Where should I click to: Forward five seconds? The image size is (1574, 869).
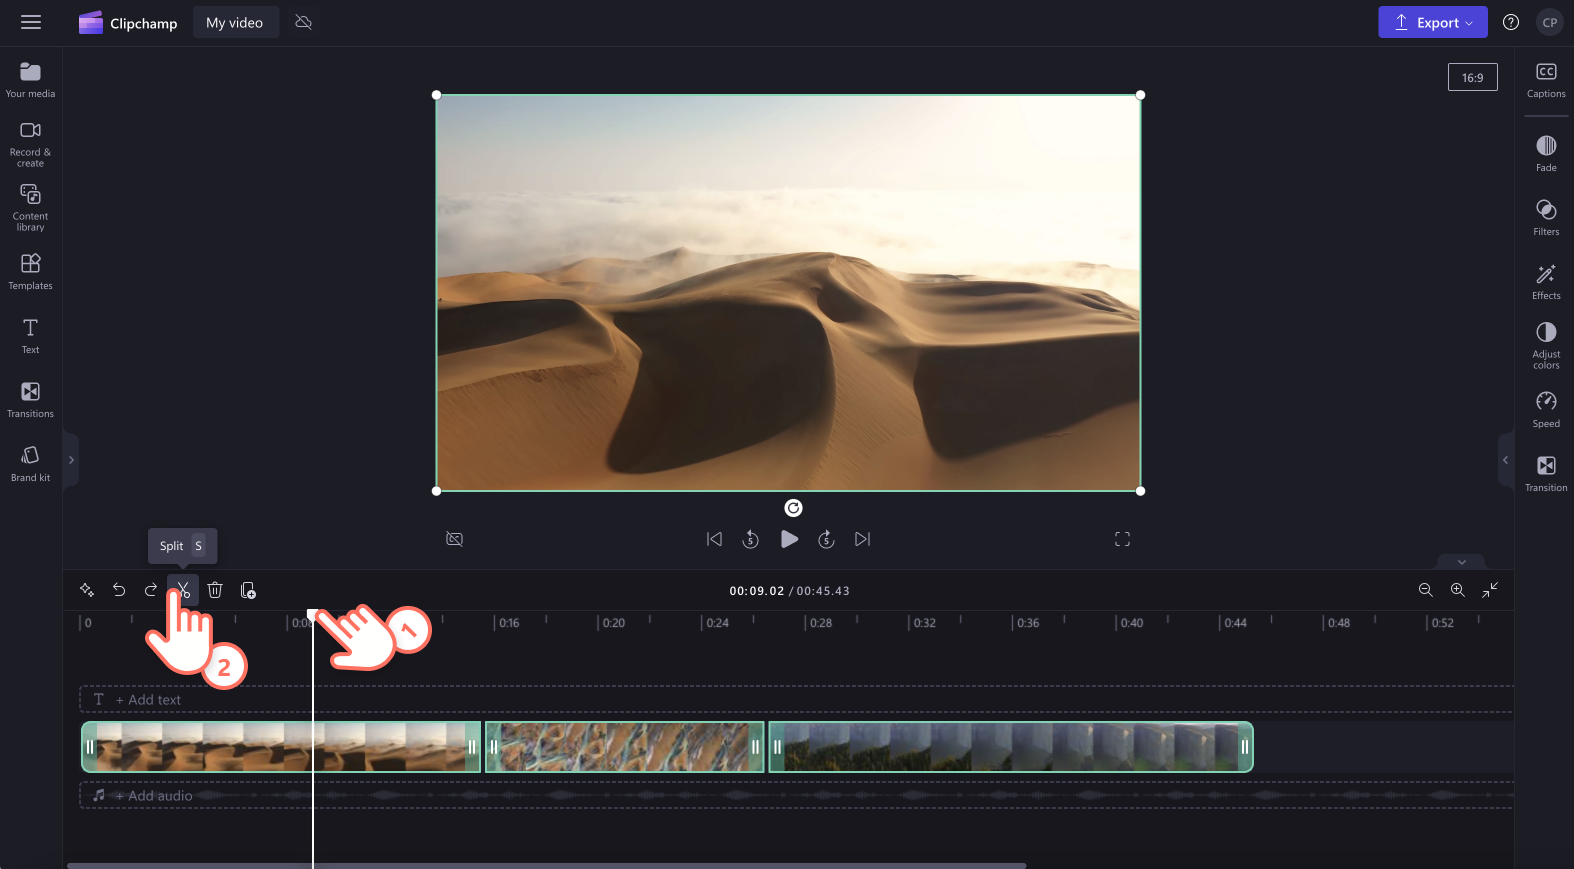click(826, 539)
